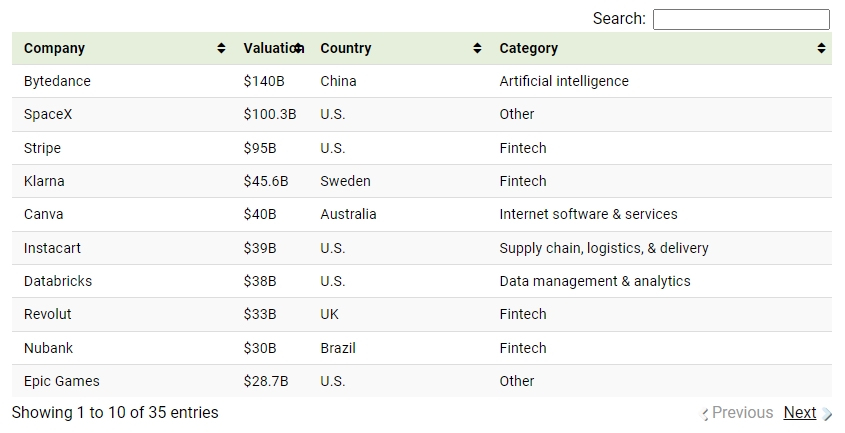Click the Showing 1 to 10 entries text
Image resolution: width=845 pixels, height=433 pixels.
115,413
